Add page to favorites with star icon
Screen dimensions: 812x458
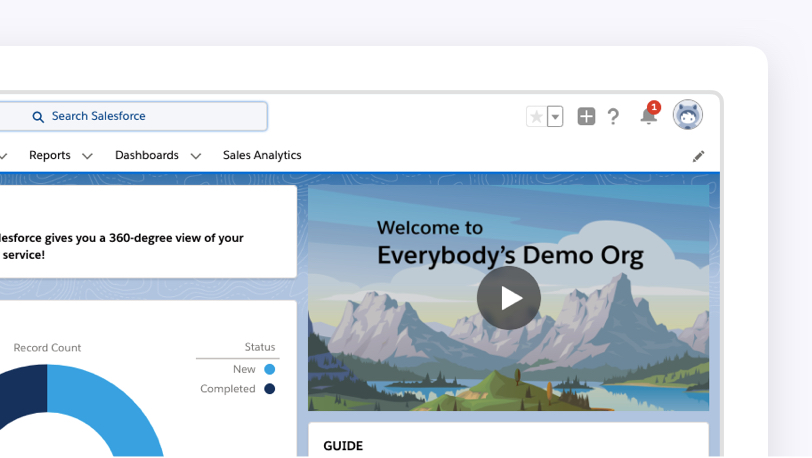(x=536, y=117)
